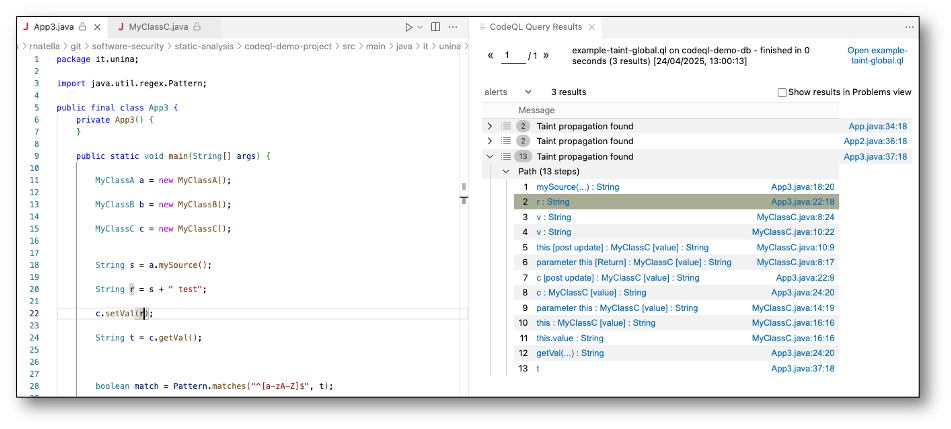Click the editor minimap scrollbar marker
The image size is (951, 429).
click(463, 200)
